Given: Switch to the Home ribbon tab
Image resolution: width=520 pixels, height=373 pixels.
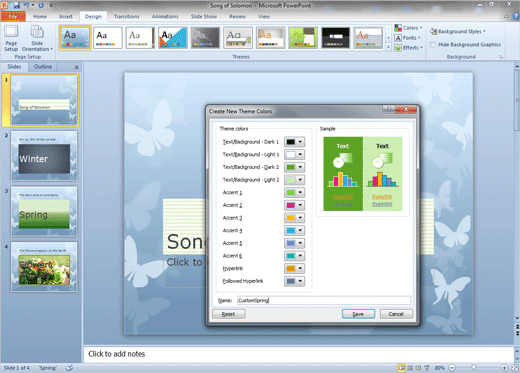Looking at the screenshot, I should 40,16.
